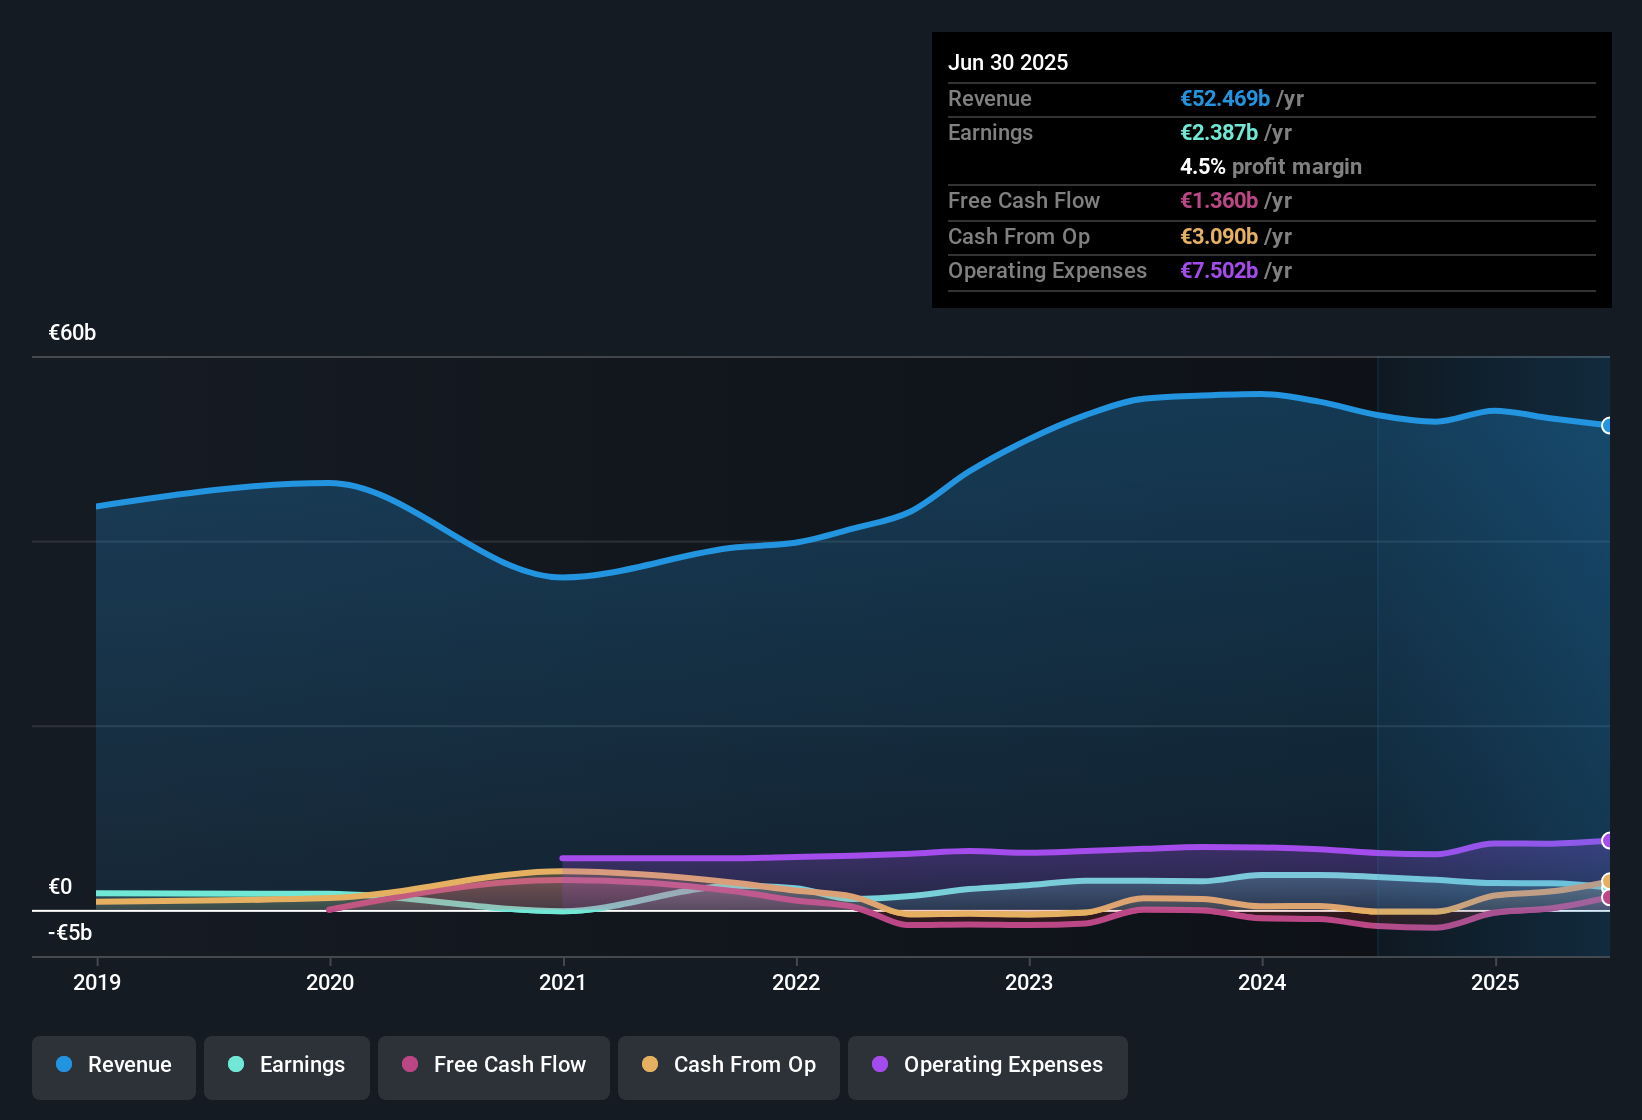The image size is (1642, 1120).
Task: Click the purple Operating Expenses legend dot
Action: pos(878,1065)
